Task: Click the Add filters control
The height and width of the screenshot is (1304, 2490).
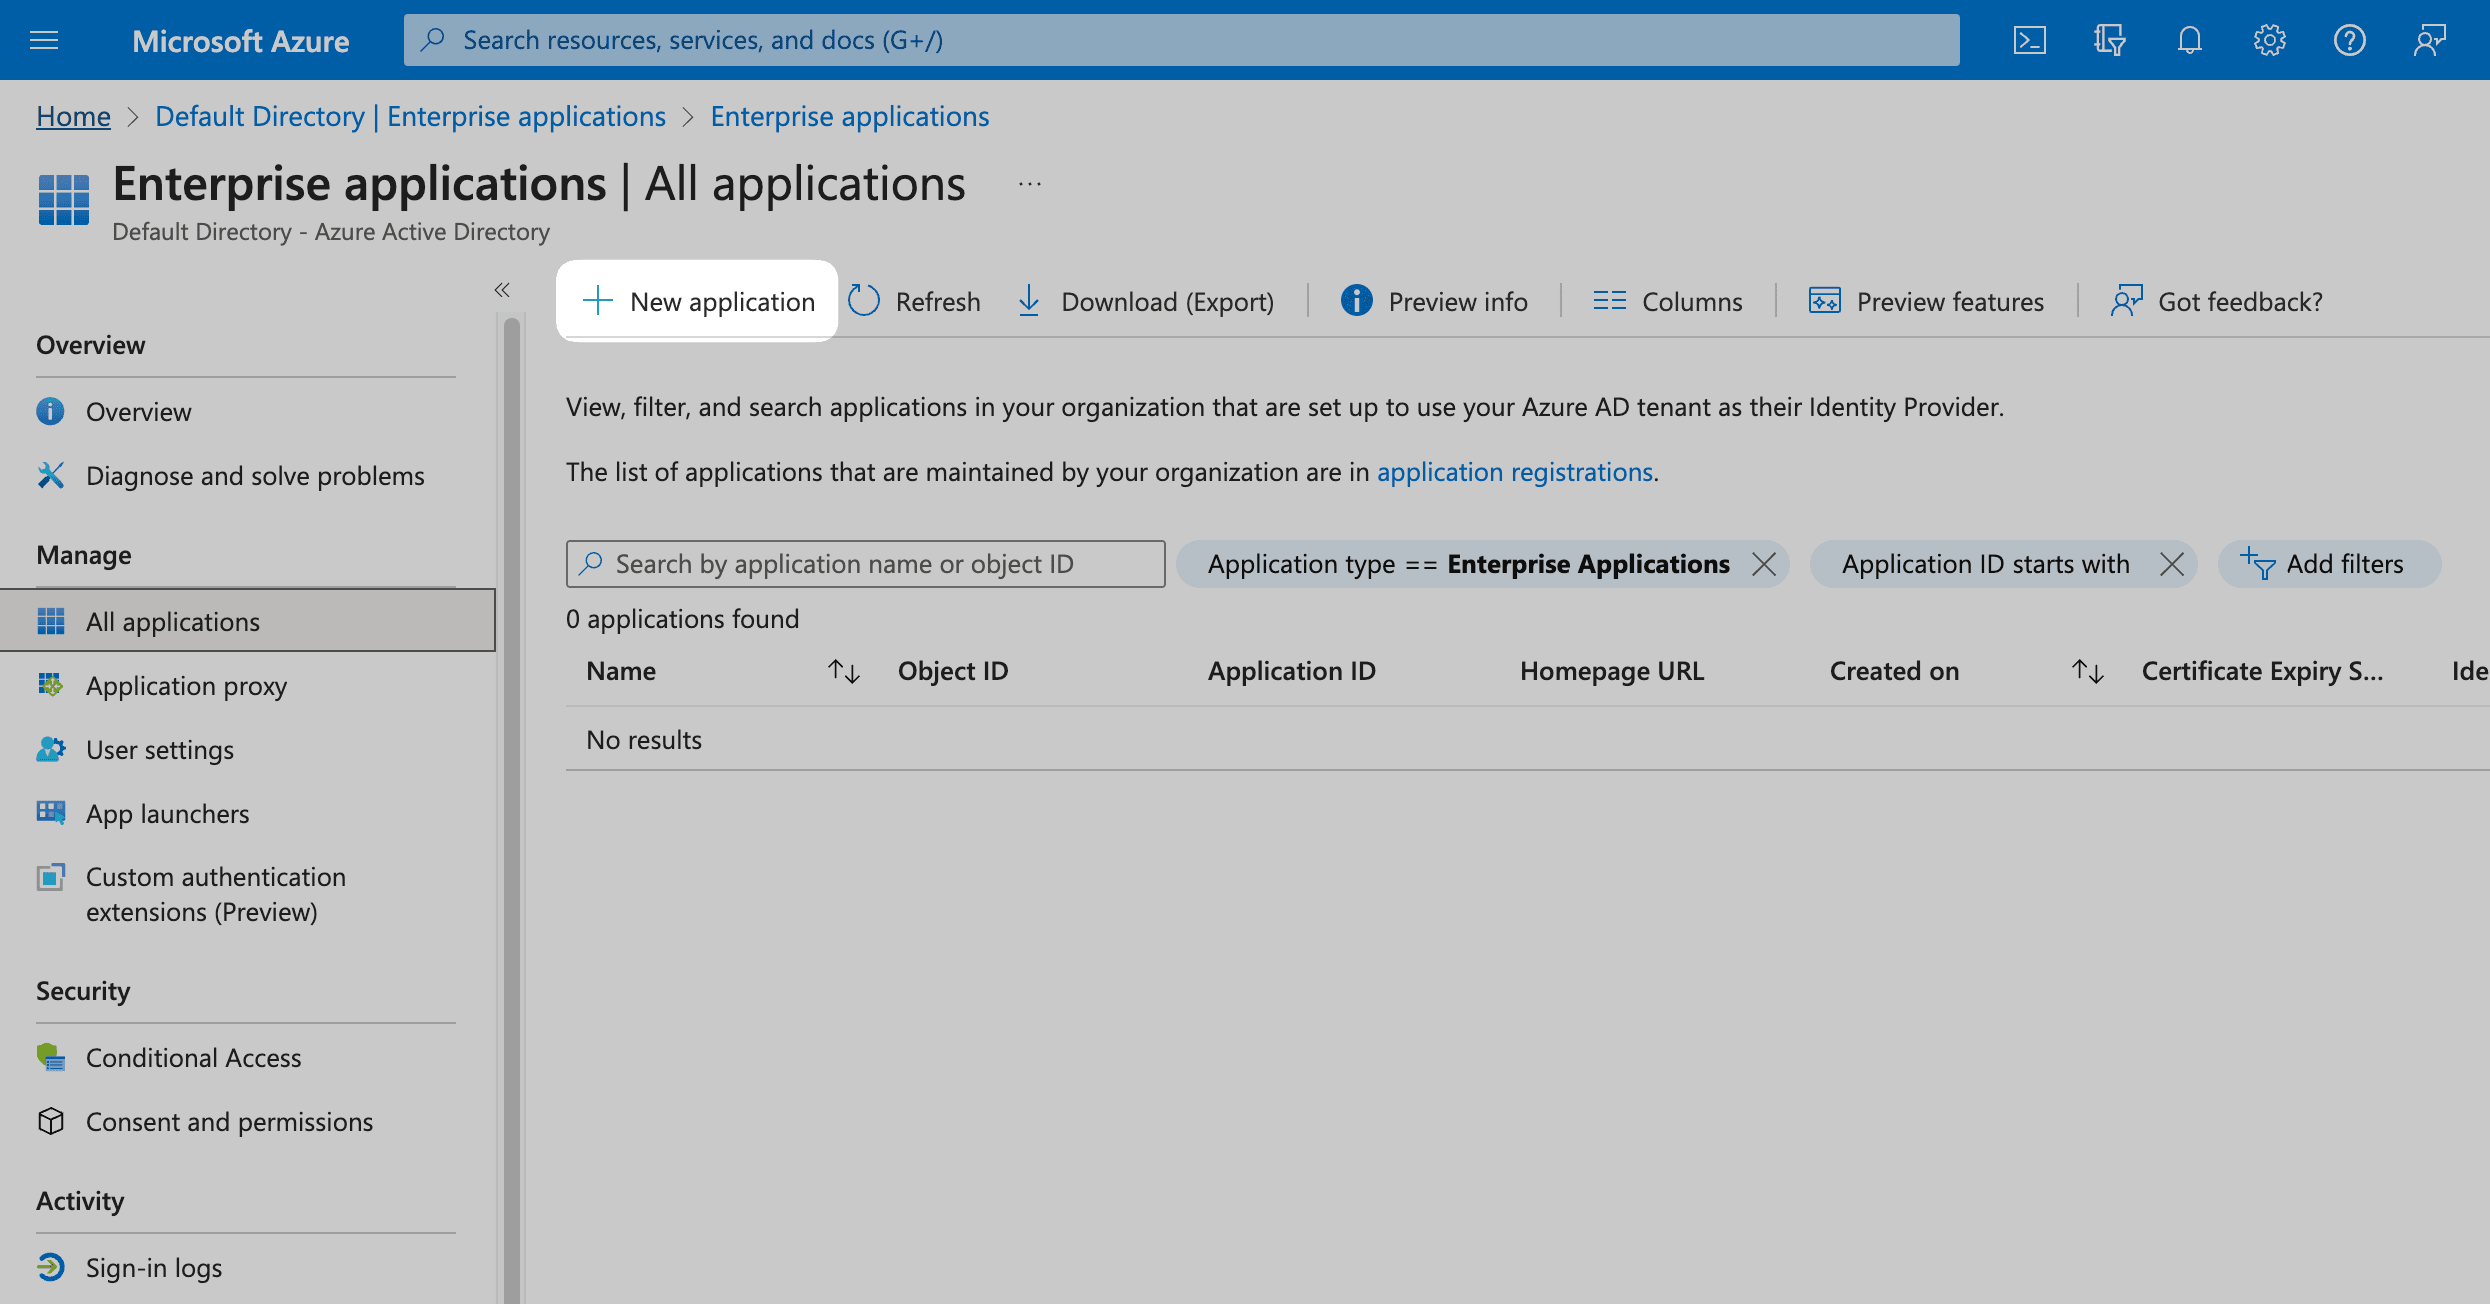Action: 2330,564
